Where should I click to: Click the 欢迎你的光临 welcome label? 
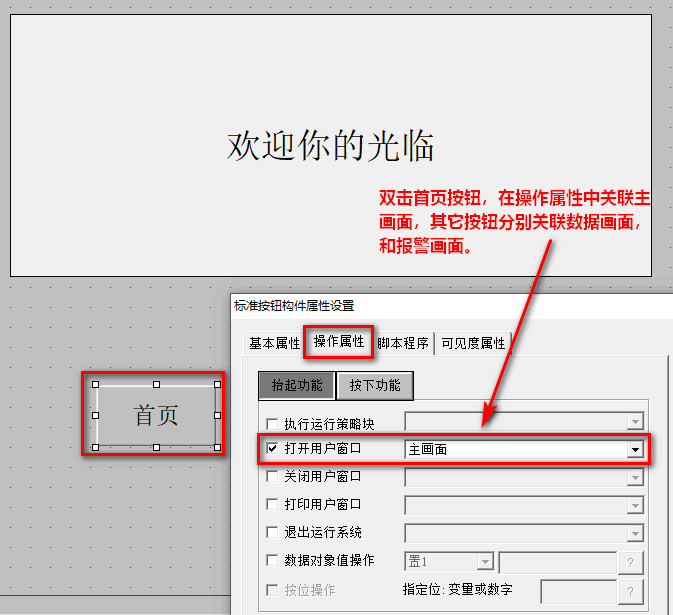pos(330,146)
